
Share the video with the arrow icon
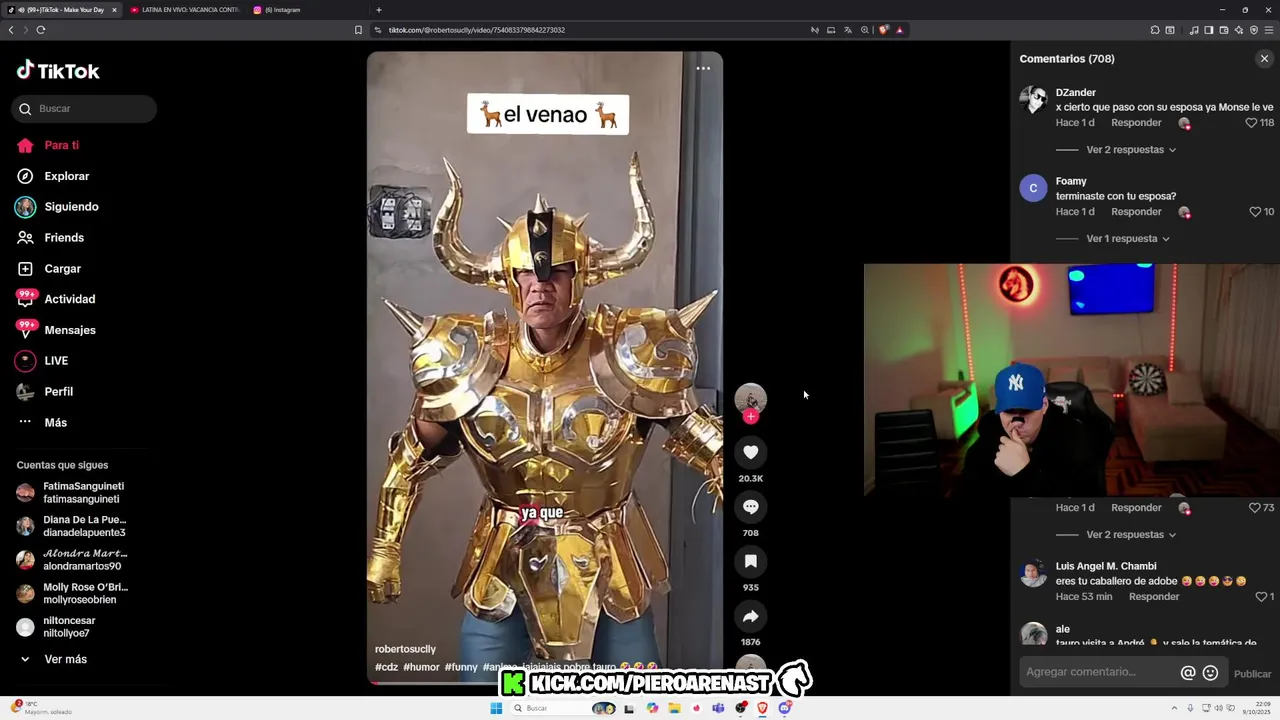pyautogui.click(x=751, y=616)
